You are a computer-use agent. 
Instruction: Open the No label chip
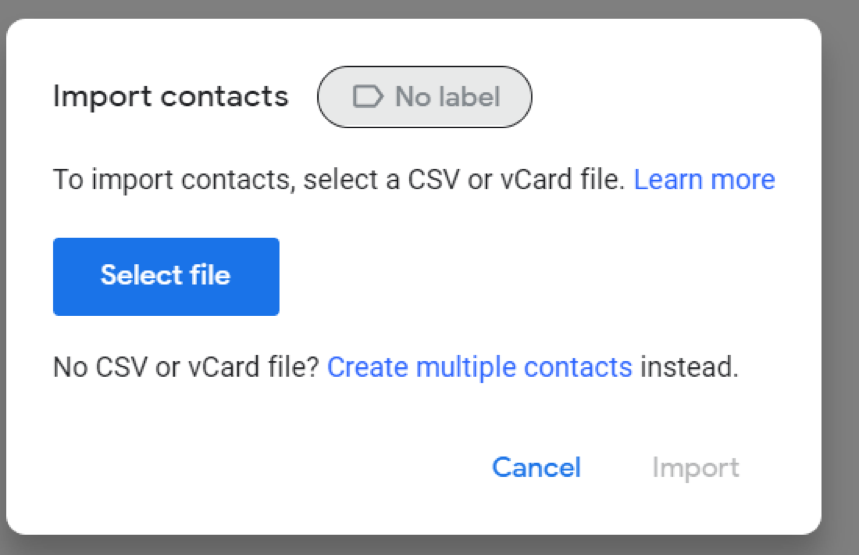tap(424, 97)
